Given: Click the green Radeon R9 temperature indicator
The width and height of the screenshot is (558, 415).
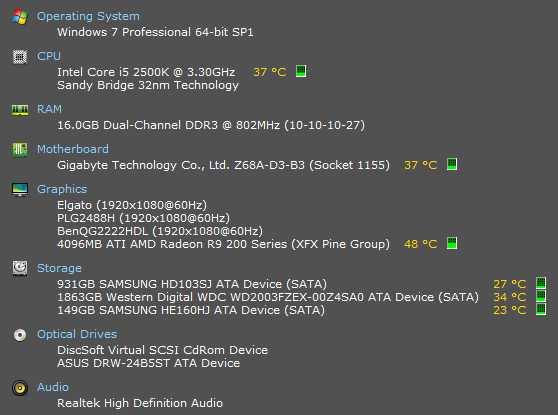Looking at the screenshot, I should pyautogui.click(x=452, y=243).
